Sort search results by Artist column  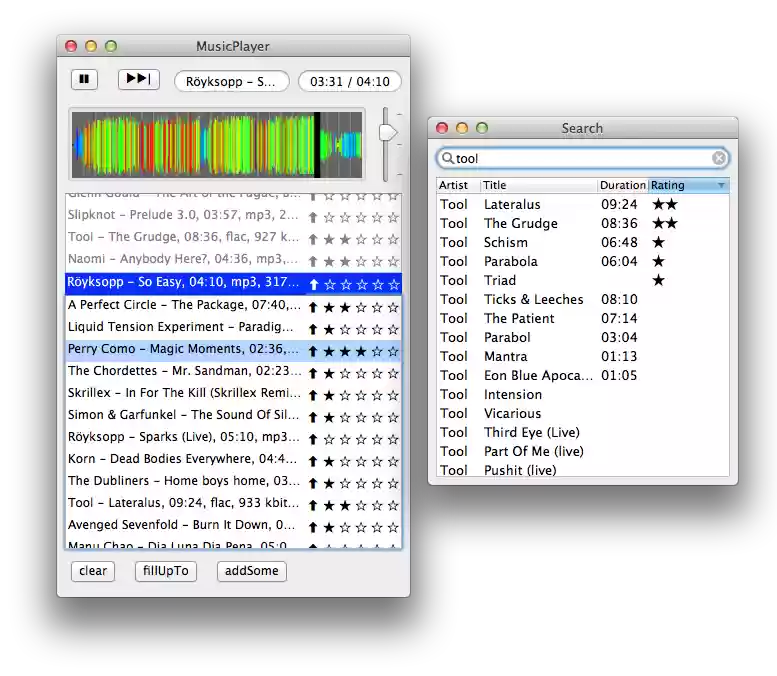[458, 185]
